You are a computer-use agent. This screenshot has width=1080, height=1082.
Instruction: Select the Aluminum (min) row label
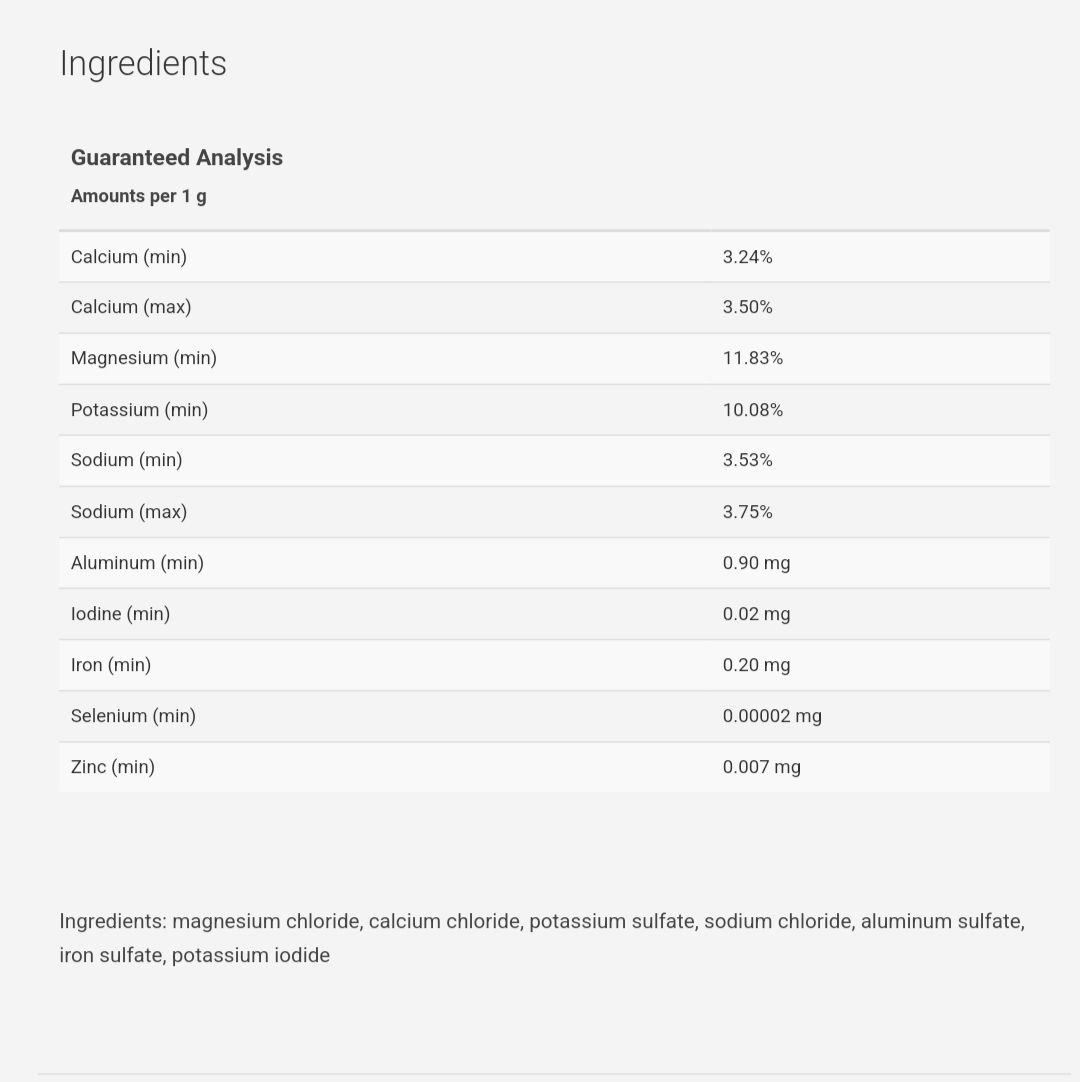pyautogui.click(x=137, y=563)
